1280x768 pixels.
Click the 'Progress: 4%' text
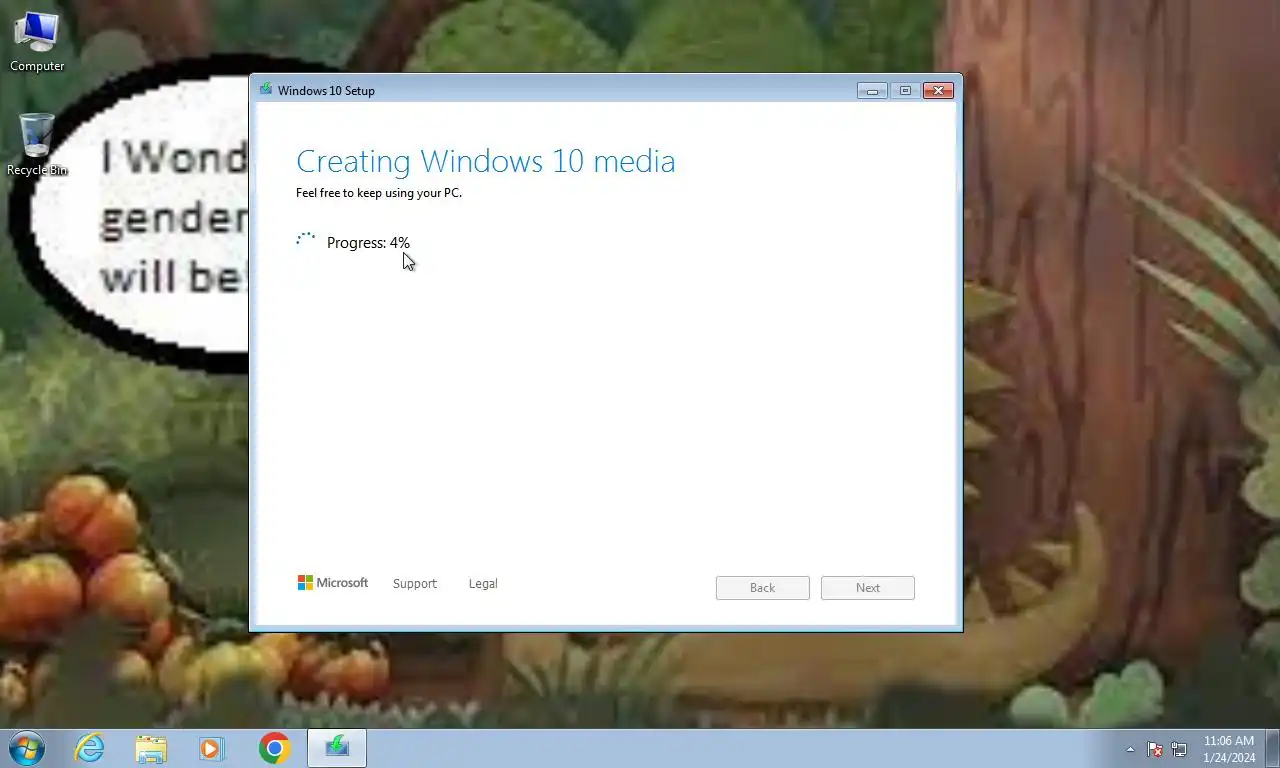click(368, 243)
